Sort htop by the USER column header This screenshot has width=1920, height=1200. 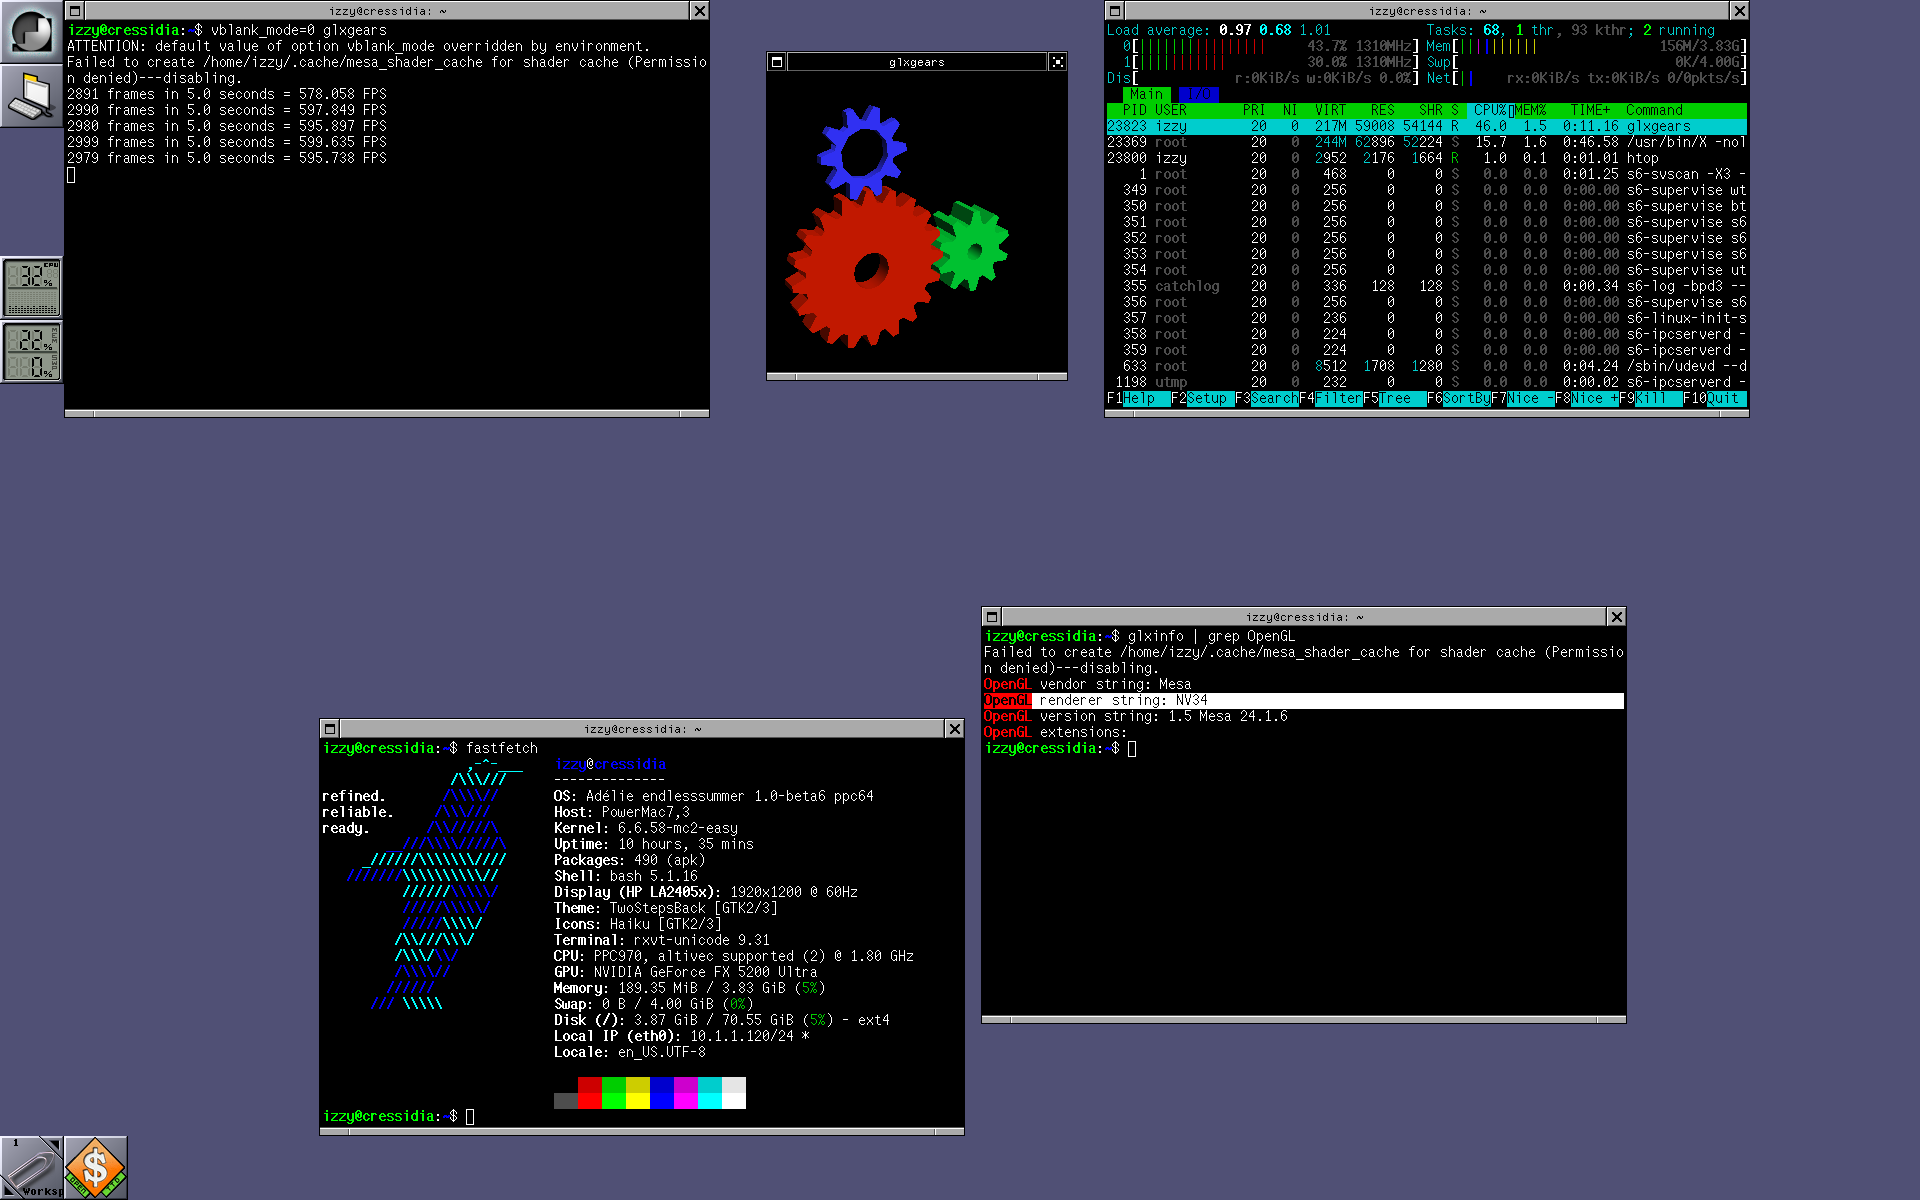pyautogui.click(x=1170, y=110)
